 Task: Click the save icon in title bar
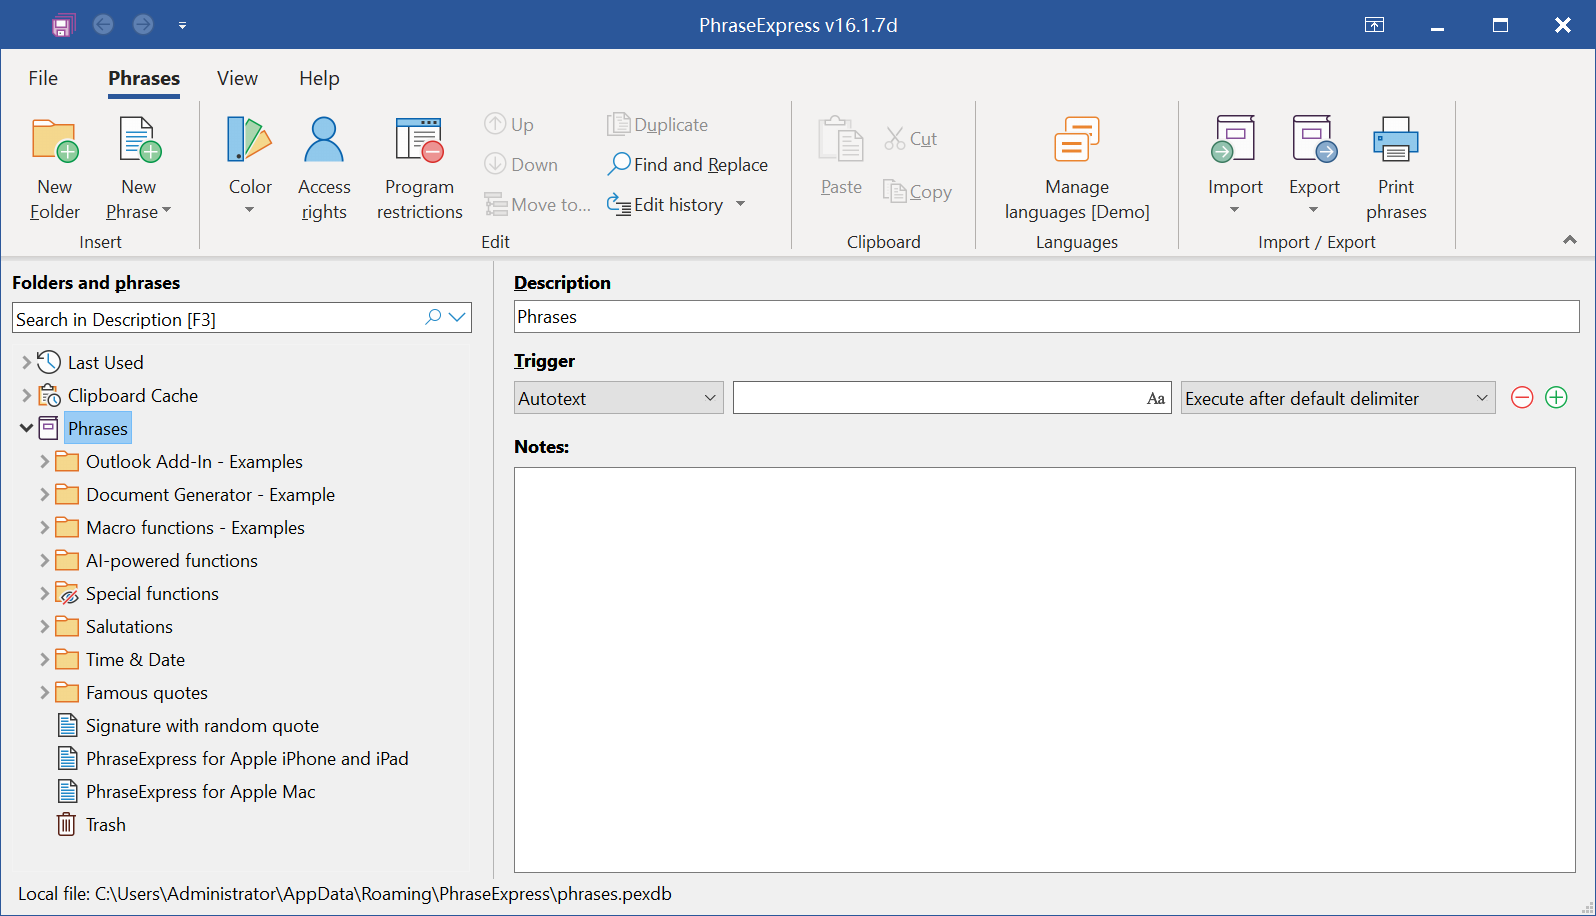(x=63, y=25)
